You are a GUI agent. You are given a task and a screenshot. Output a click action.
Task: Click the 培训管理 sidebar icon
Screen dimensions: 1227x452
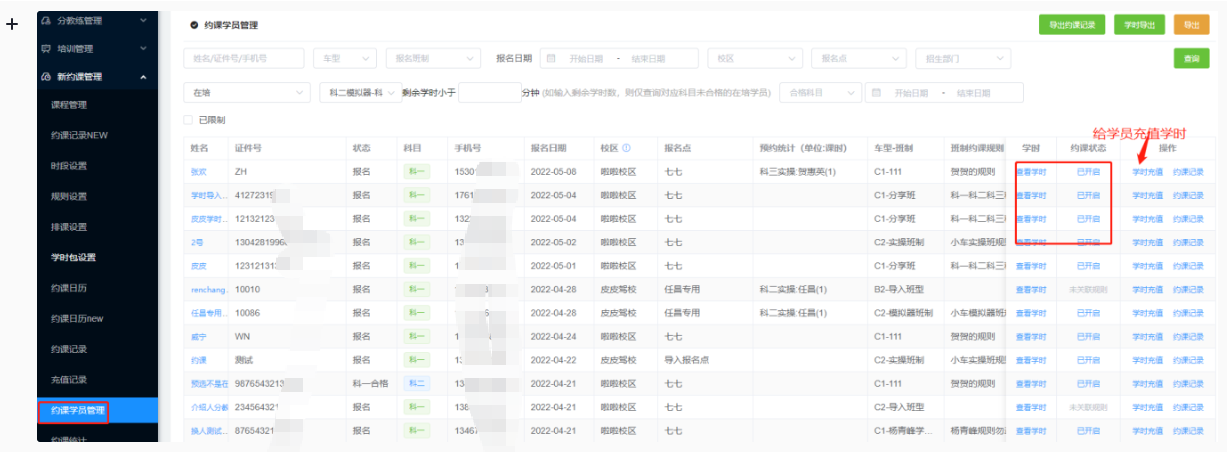[x=46, y=48]
